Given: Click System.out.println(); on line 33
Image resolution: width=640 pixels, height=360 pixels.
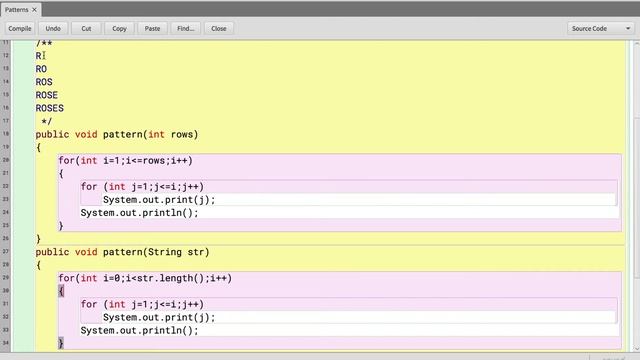Looking at the screenshot, I should click(139, 330).
